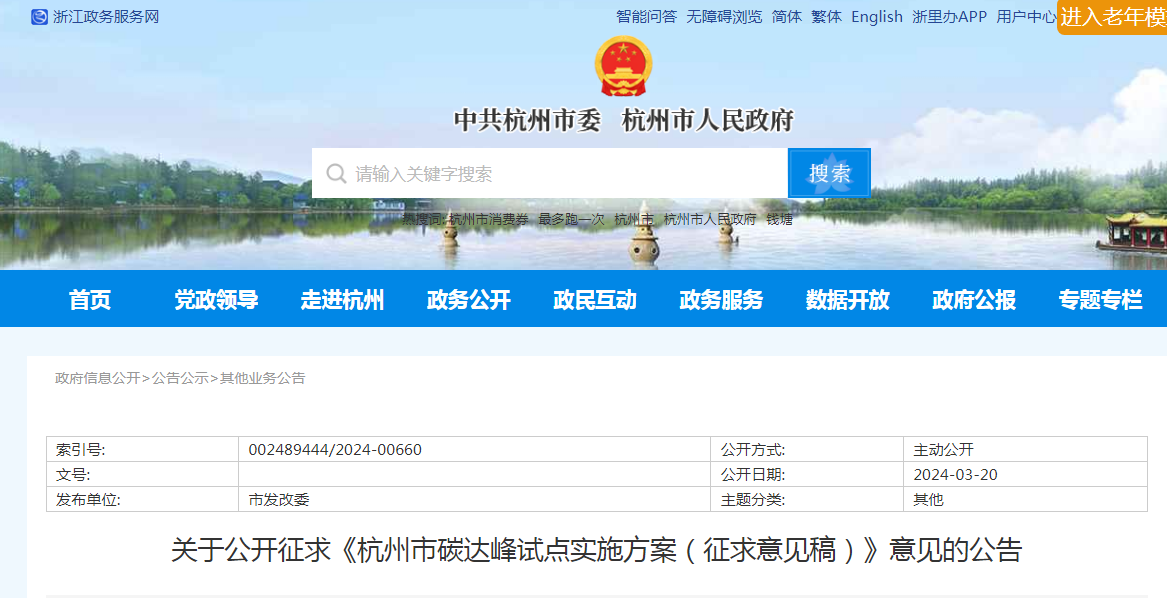Open 用户中心 in top bar
1167x598 pixels.
tap(1026, 17)
